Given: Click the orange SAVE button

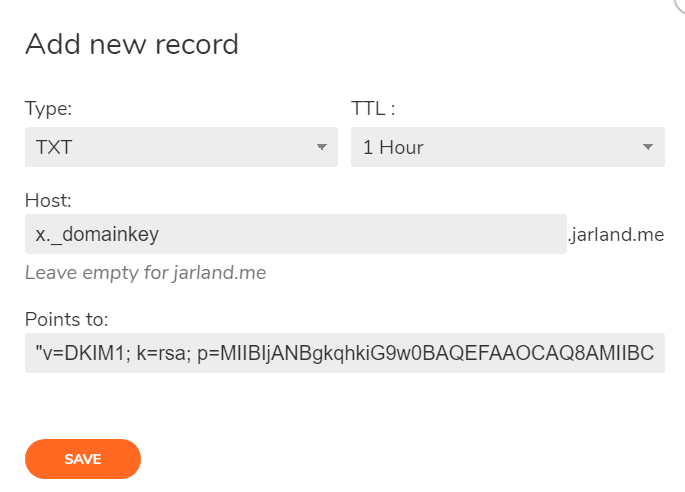Looking at the screenshot, I should coord(83,459).
